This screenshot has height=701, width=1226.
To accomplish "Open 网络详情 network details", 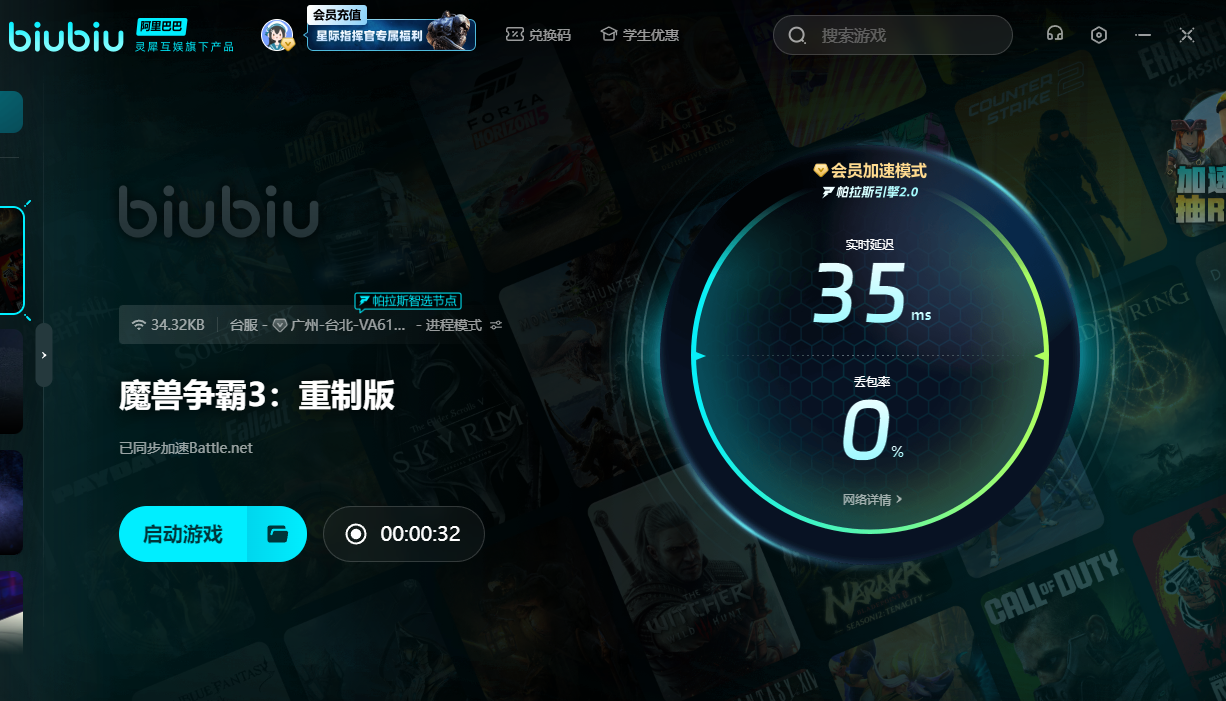I will pyautogui.click(x=872, y=499).
